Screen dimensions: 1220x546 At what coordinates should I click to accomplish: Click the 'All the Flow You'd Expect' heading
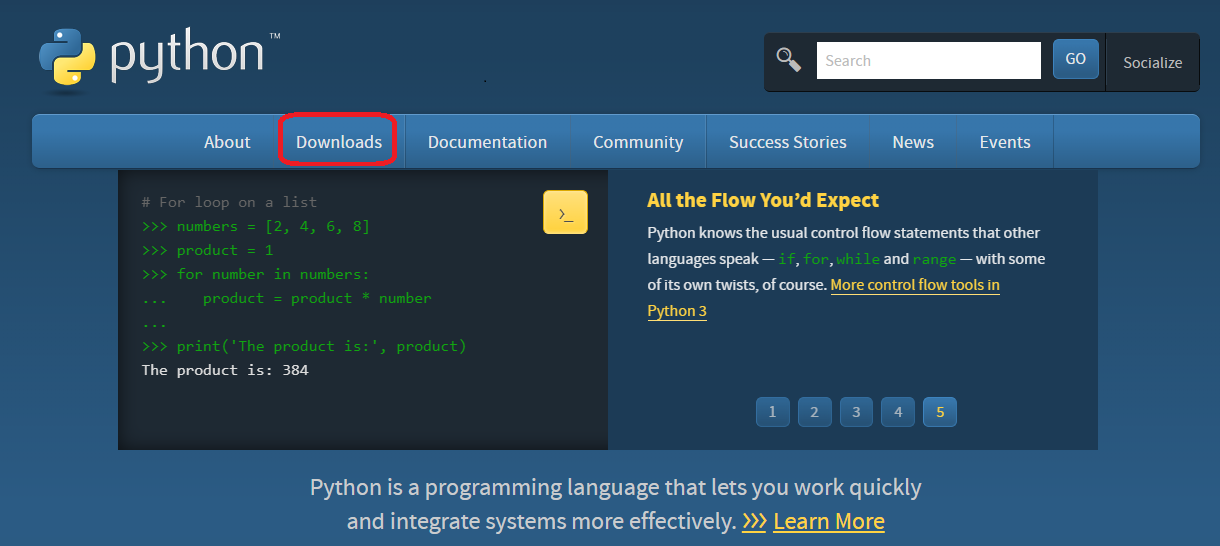click(763, 200)
